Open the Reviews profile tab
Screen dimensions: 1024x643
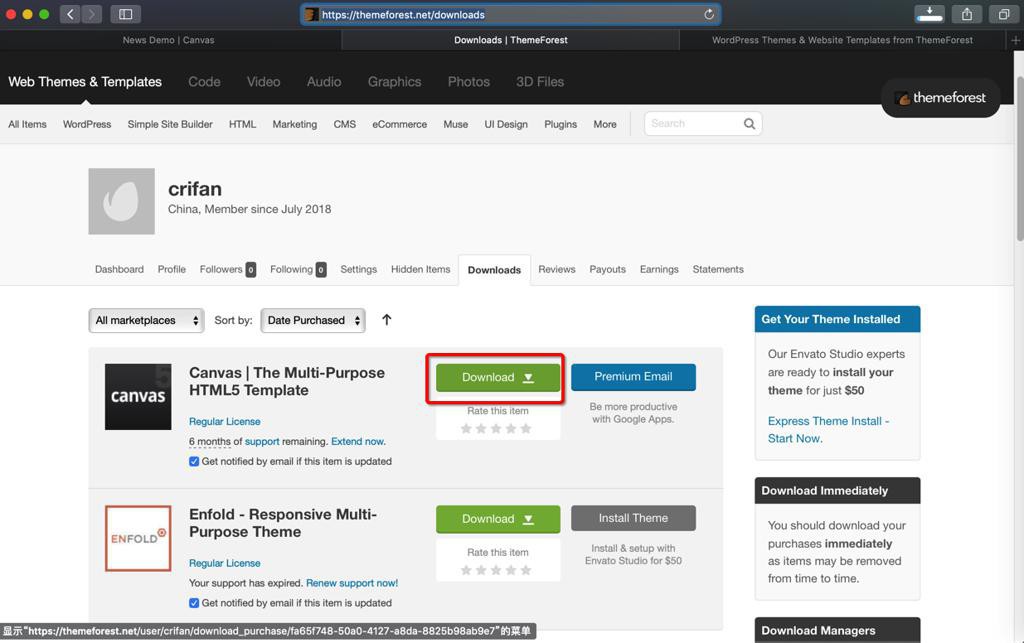(556, 269)
